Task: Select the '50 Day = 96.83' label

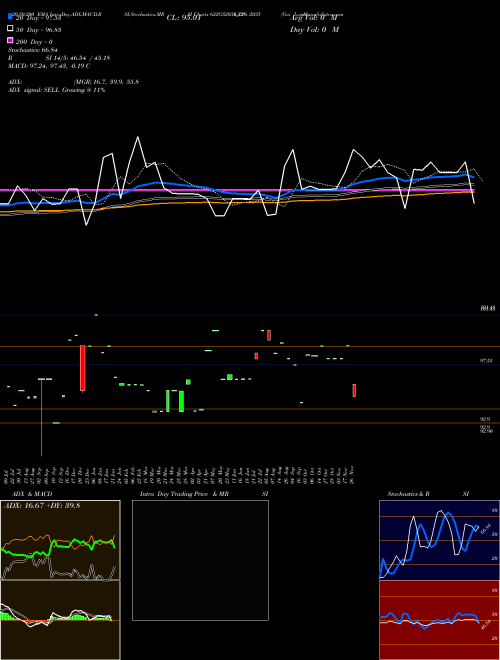Action: coord(38,30)
